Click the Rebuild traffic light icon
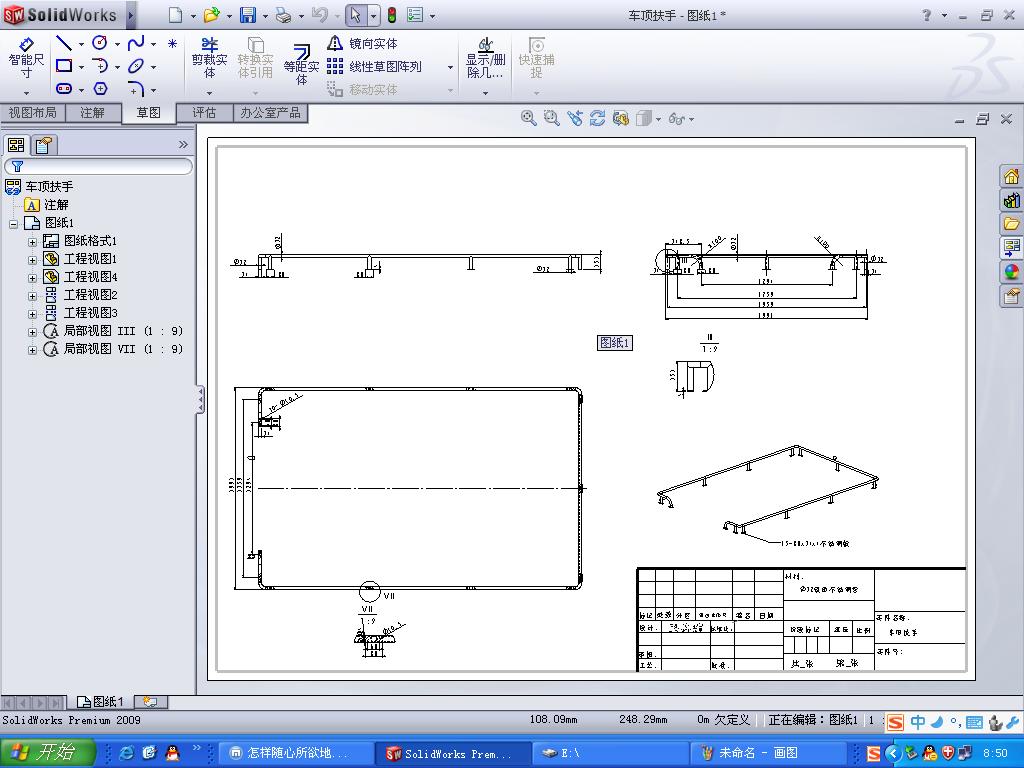The height and width of the screenshot is (768, 1024). click(392, 15)
